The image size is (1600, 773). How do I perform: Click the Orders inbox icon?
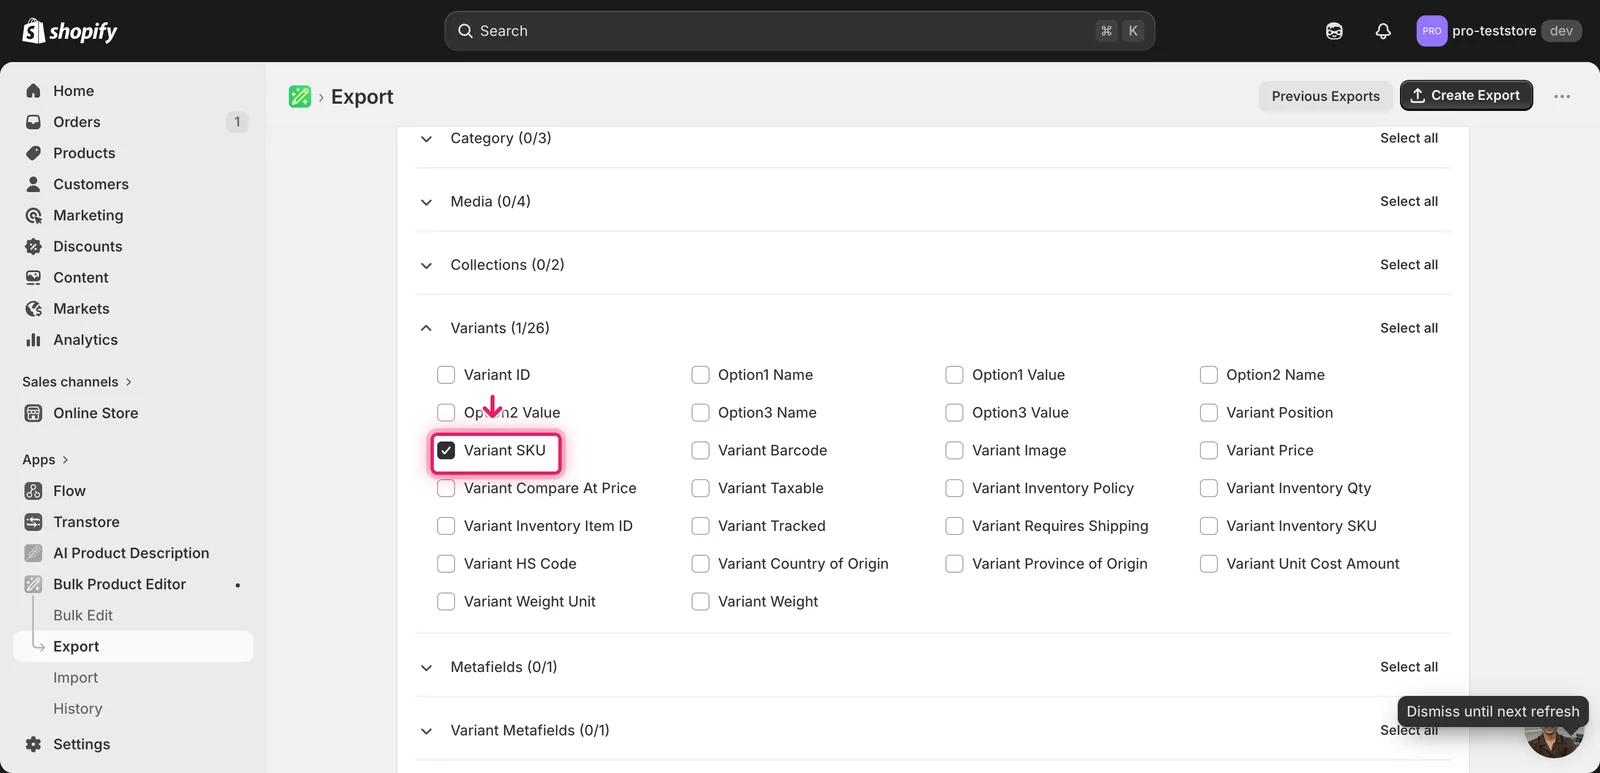[33, 122]
